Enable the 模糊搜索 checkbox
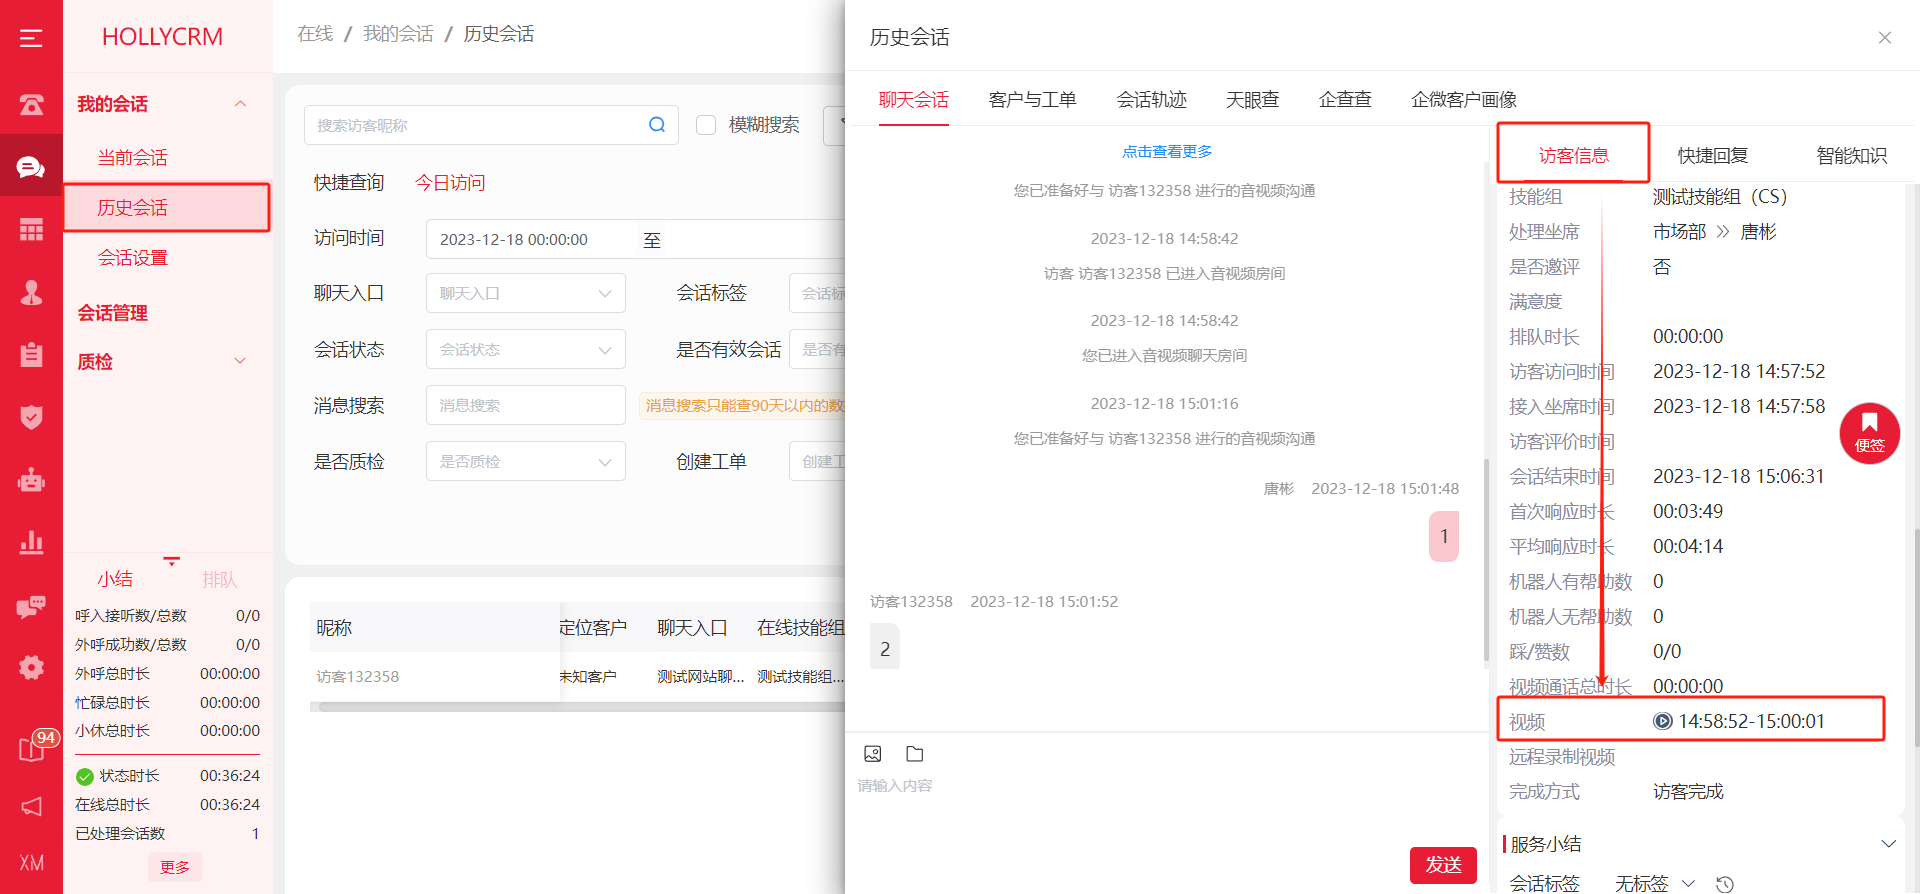The height and width of the screenshot is (894, 1920). tap(706, 125)
